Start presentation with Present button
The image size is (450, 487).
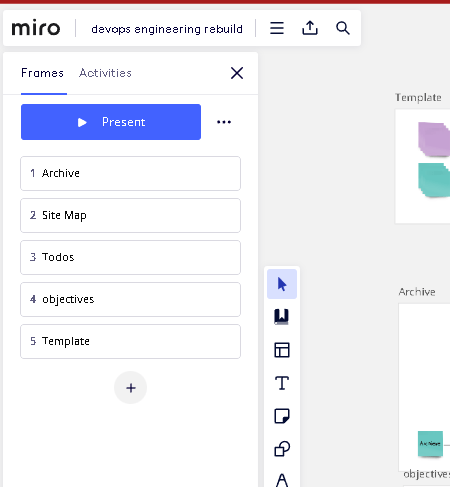(111, 122)
